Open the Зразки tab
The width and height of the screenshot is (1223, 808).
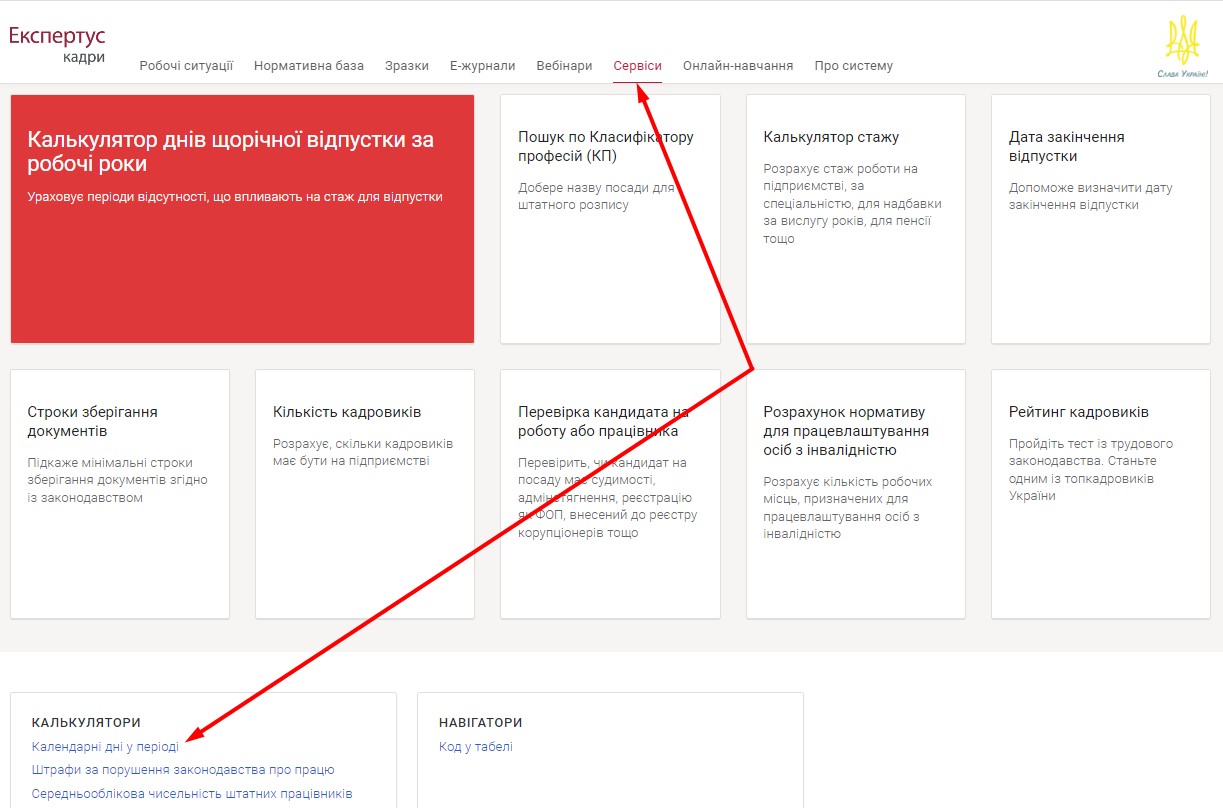[407, 66]
